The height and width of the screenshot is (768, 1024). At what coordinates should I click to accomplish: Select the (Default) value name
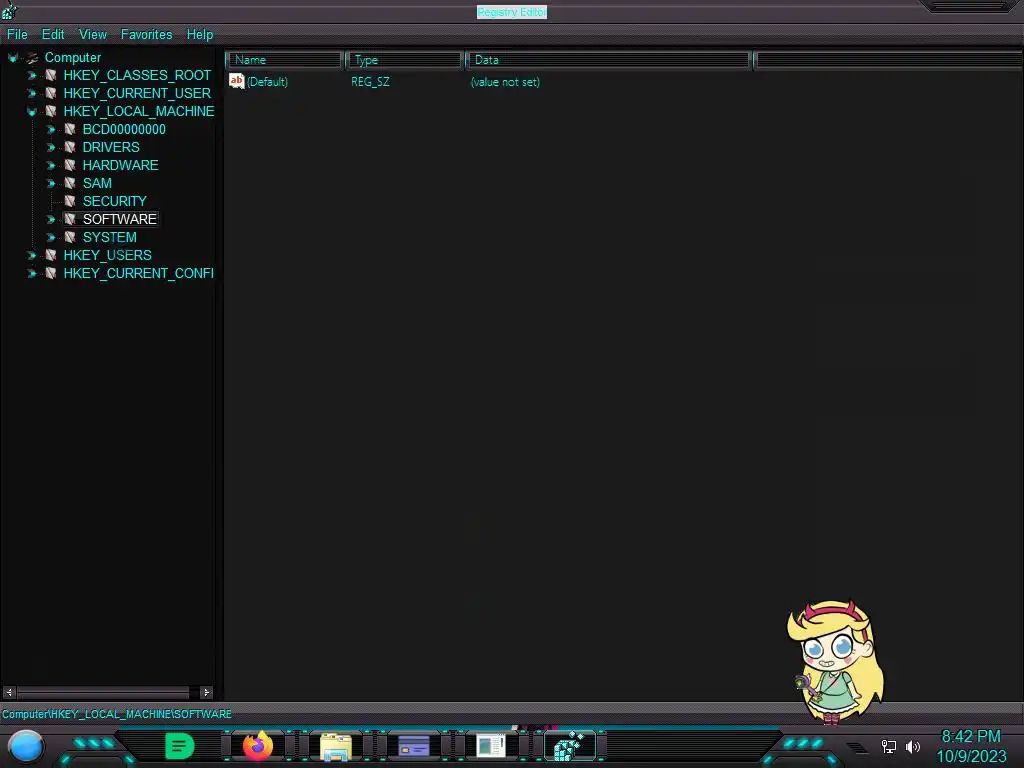pos(267,82)
